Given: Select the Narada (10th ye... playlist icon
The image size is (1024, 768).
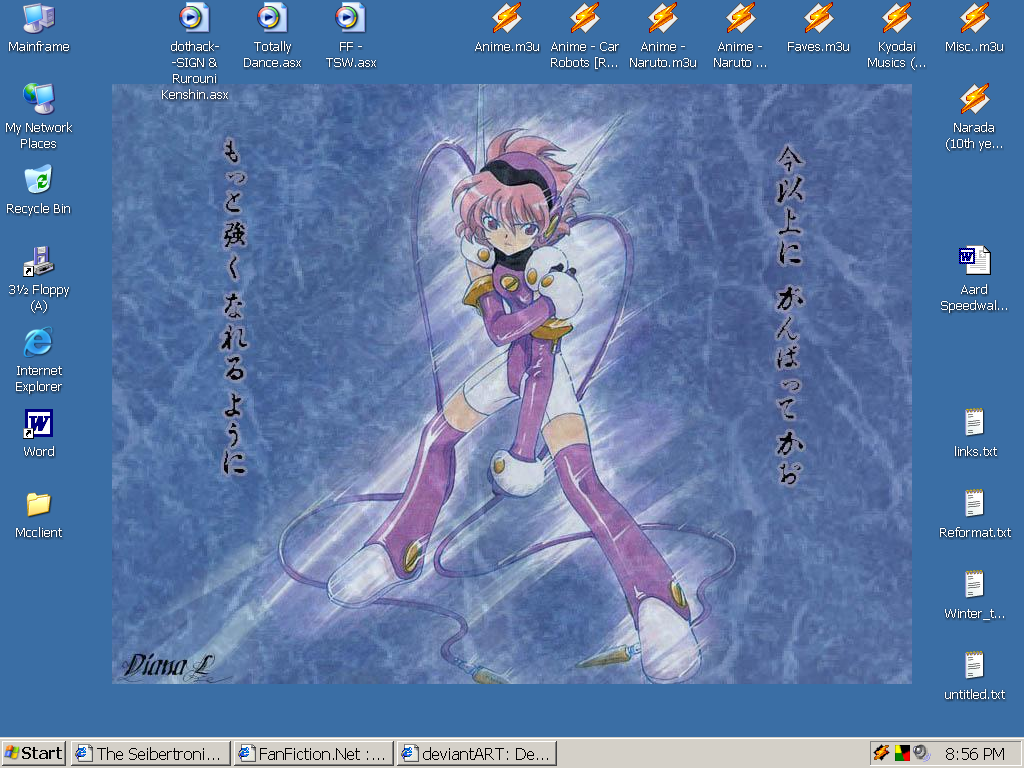Looking at the screenshot, I should [974, 99].
